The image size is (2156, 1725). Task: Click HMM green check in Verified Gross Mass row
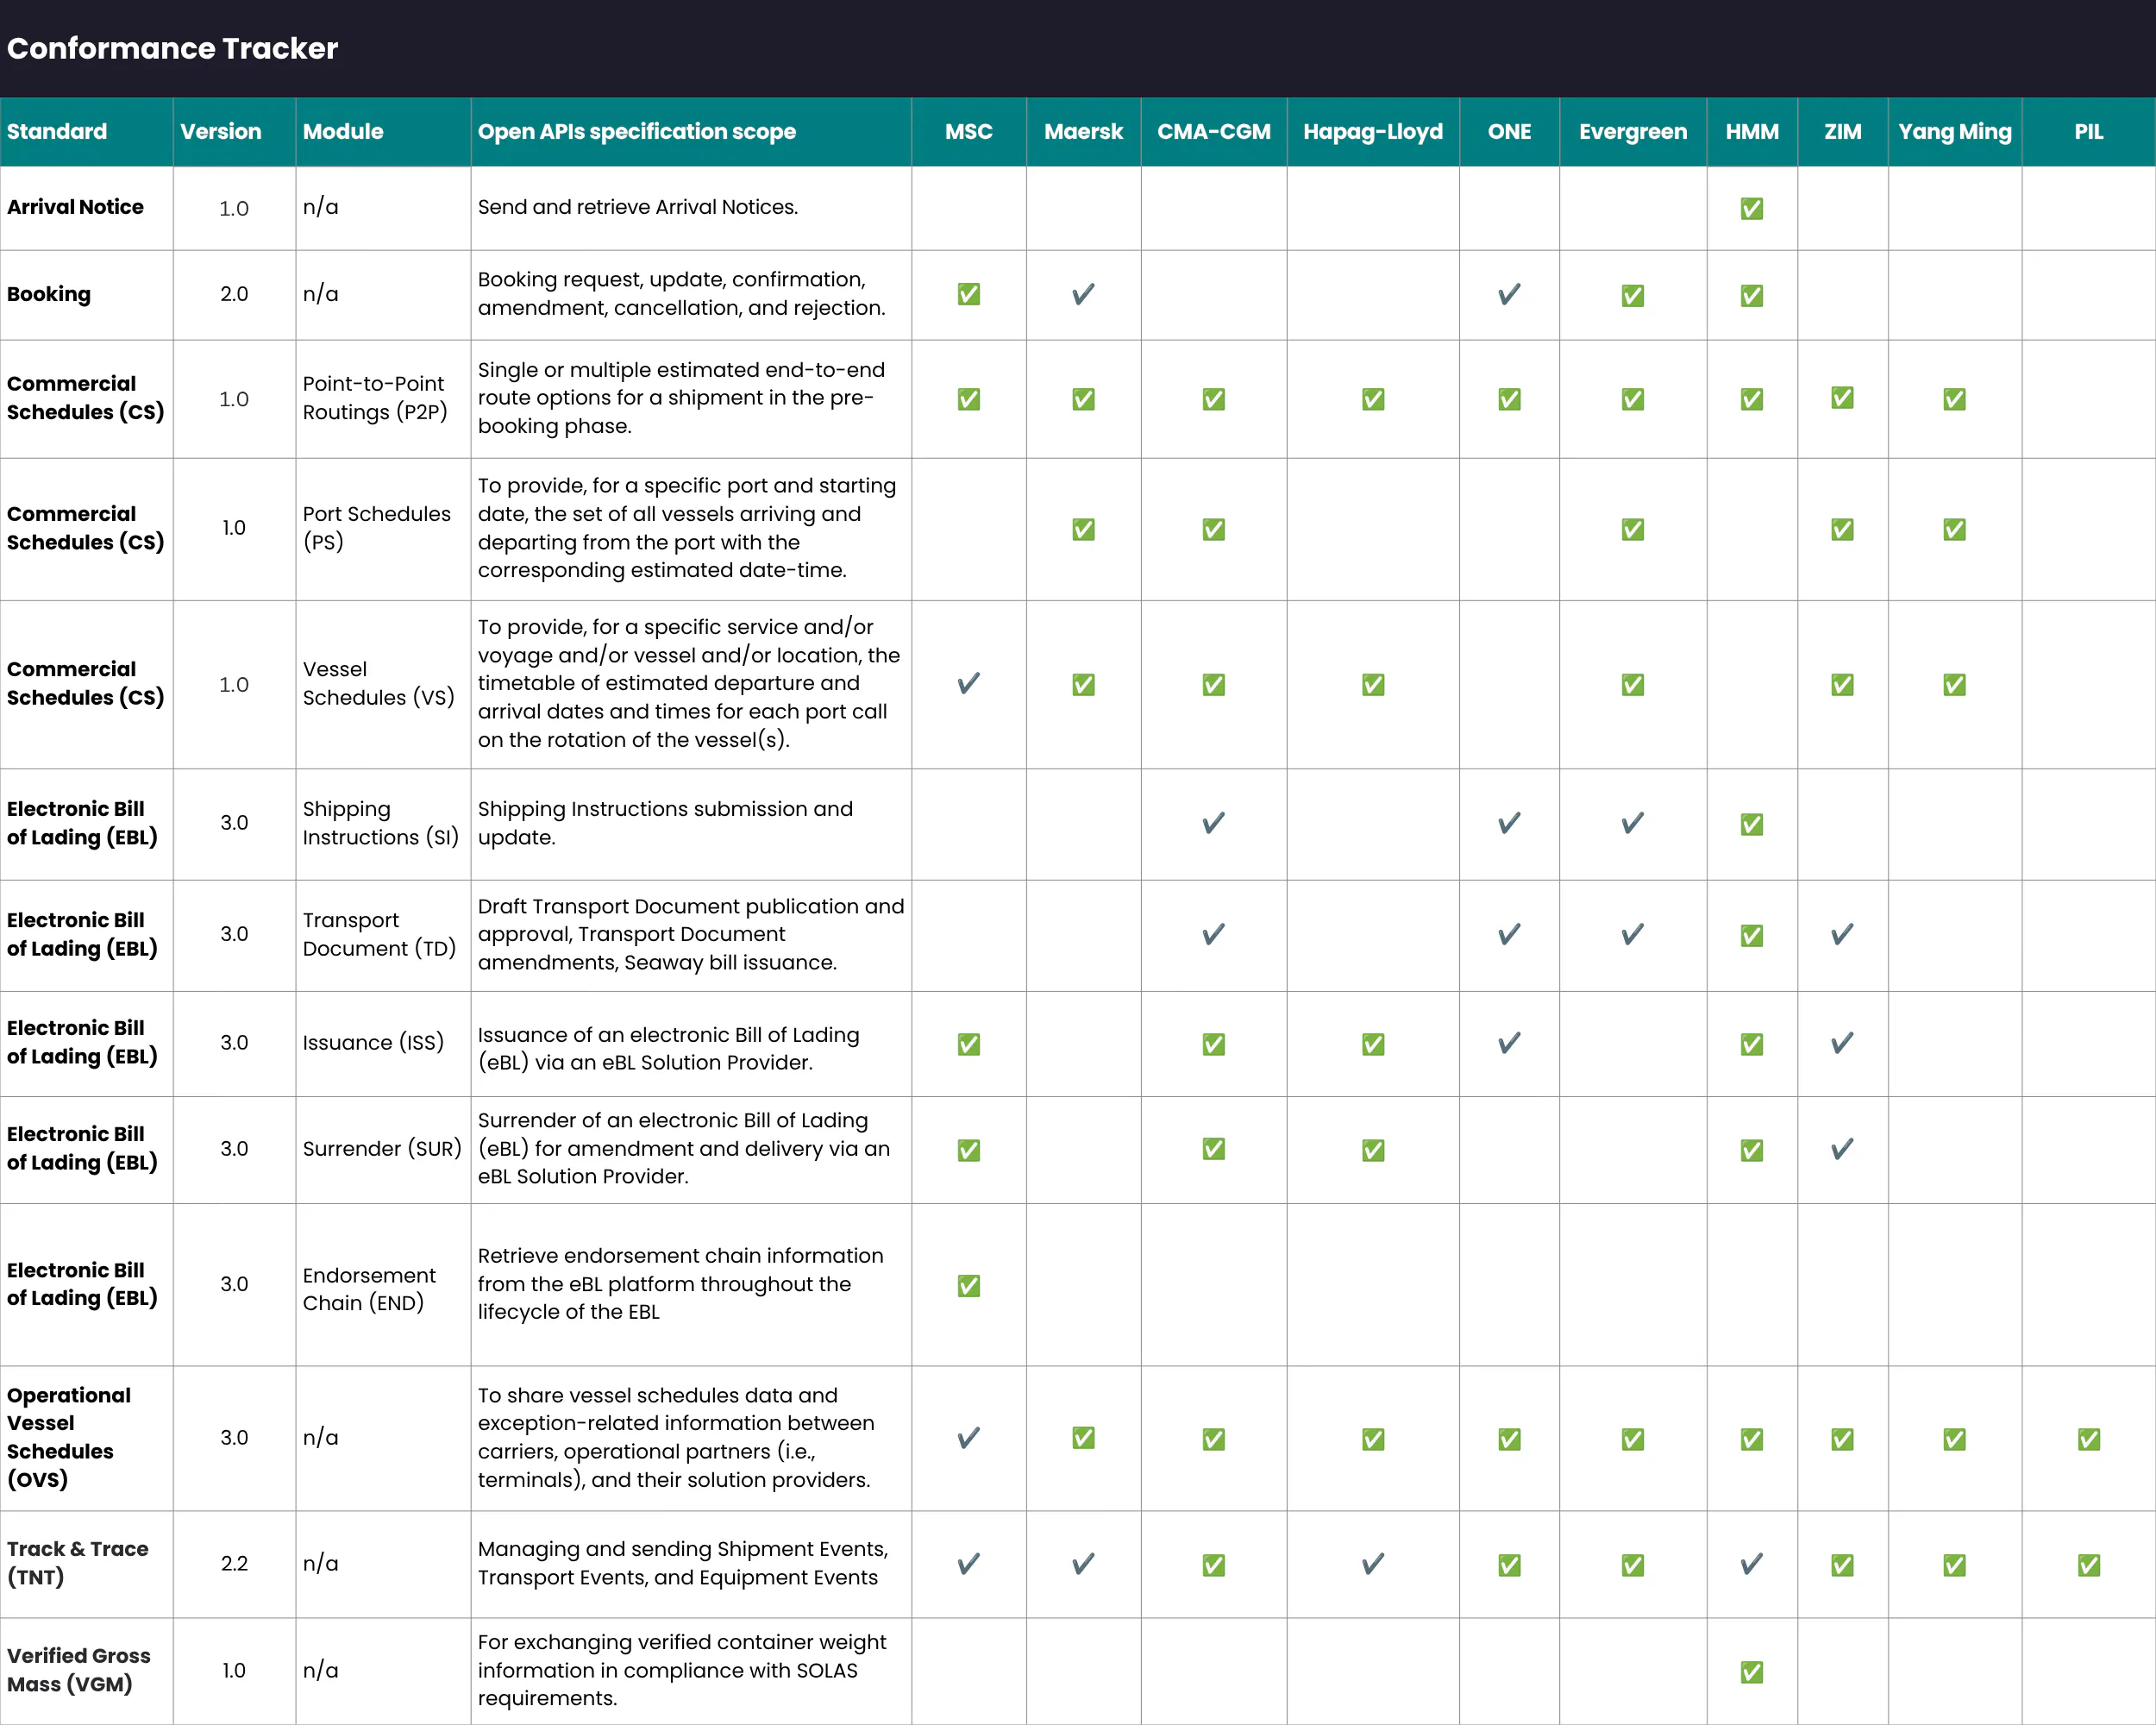[1751, 1672]
